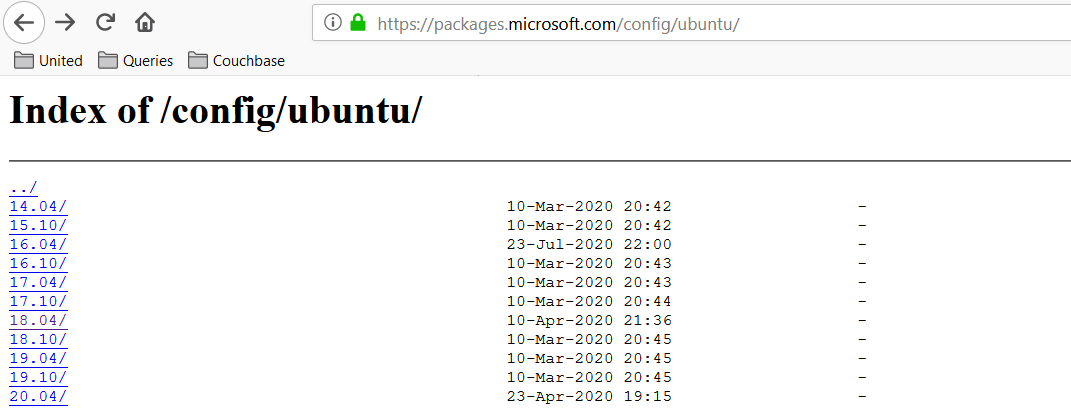
Task: Open the 18.04/ directory link
Action: pos(38,320)
